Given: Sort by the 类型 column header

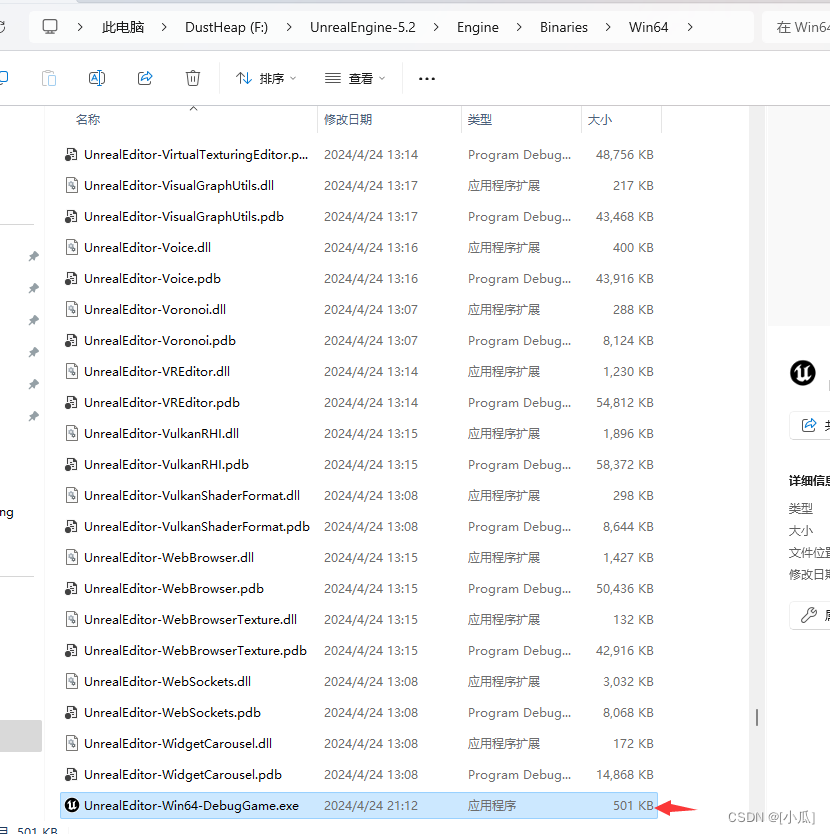Looking at the screenshot, I should [479, 120].
